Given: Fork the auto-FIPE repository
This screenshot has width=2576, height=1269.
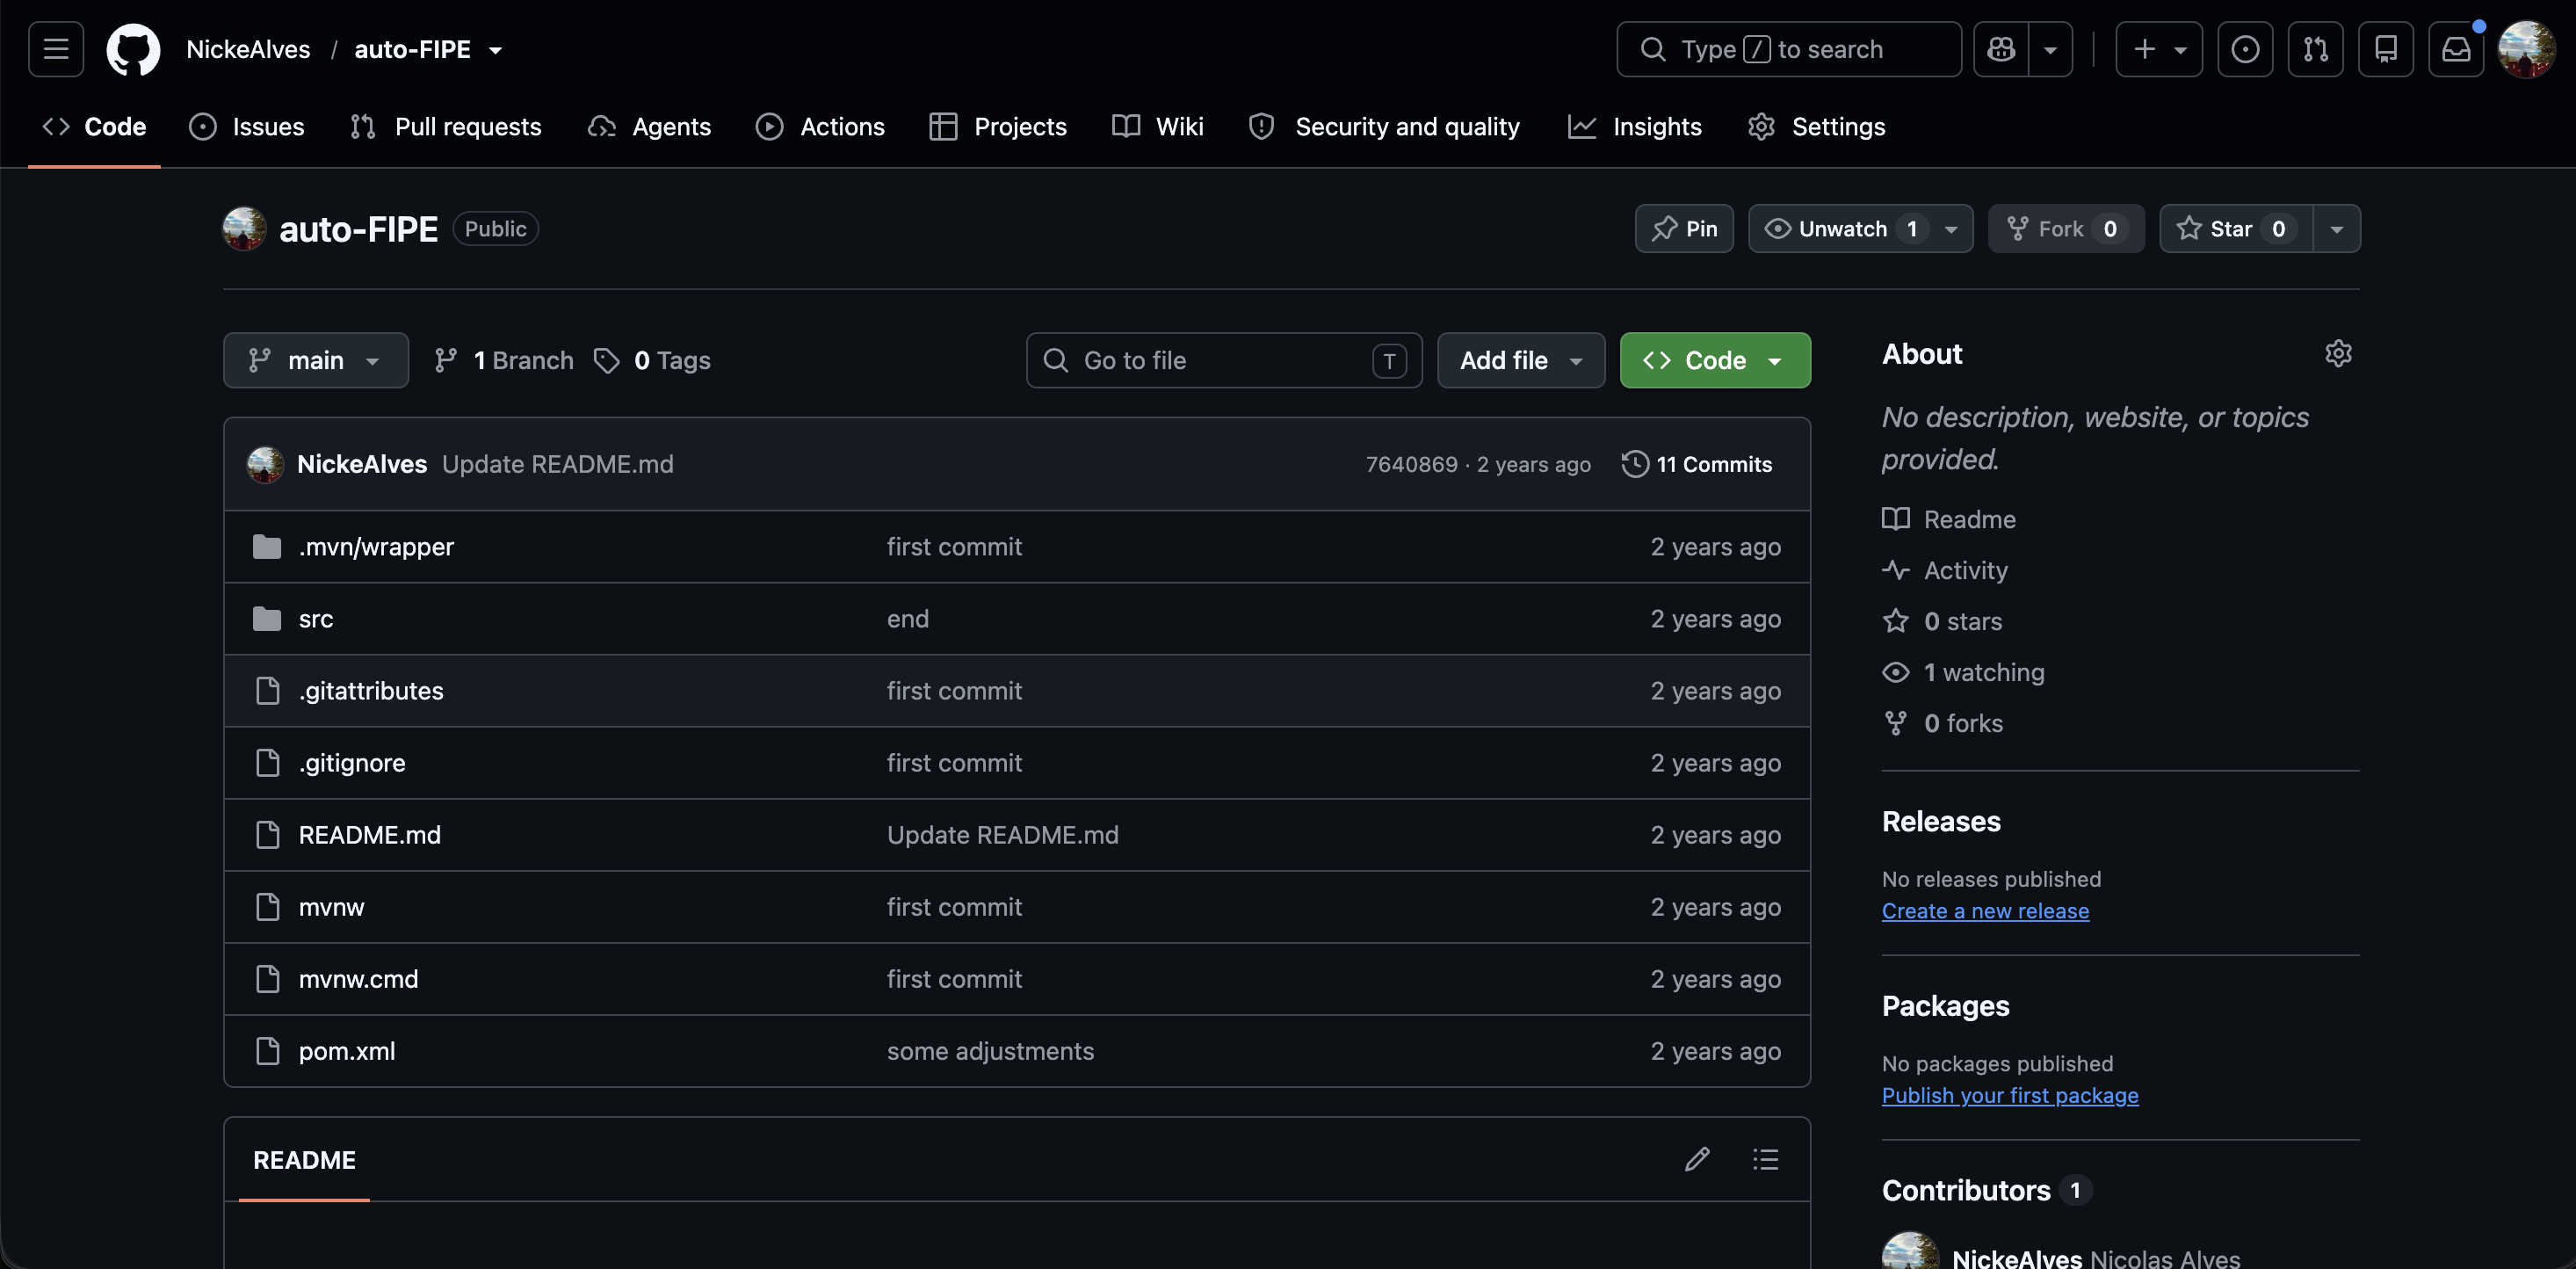Looking at the screenshot, I should click(2065, 229).
